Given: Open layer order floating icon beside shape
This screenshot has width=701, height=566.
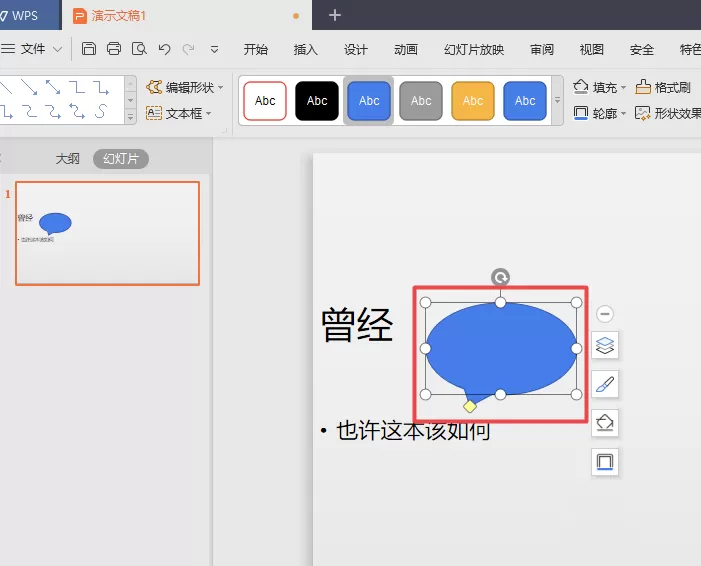Looking at the screenshot, I should click(605, 345).
